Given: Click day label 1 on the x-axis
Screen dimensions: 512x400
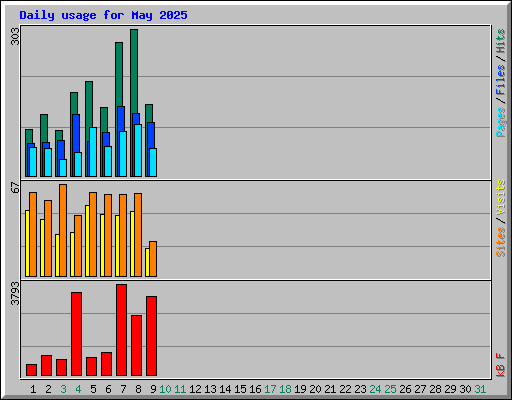Looking at the screenshot, I should [33, 389].
